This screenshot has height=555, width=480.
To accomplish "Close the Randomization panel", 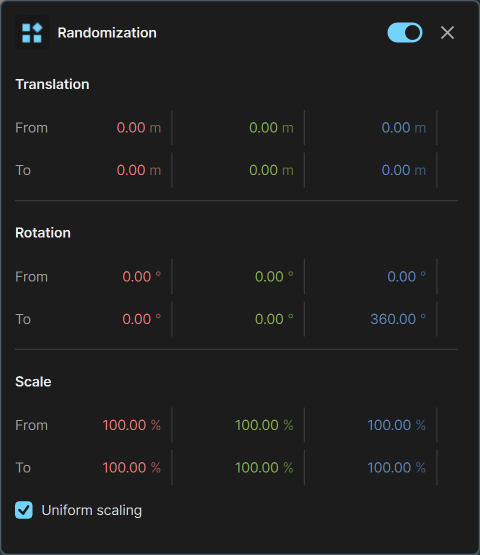I will coord(447,33).
